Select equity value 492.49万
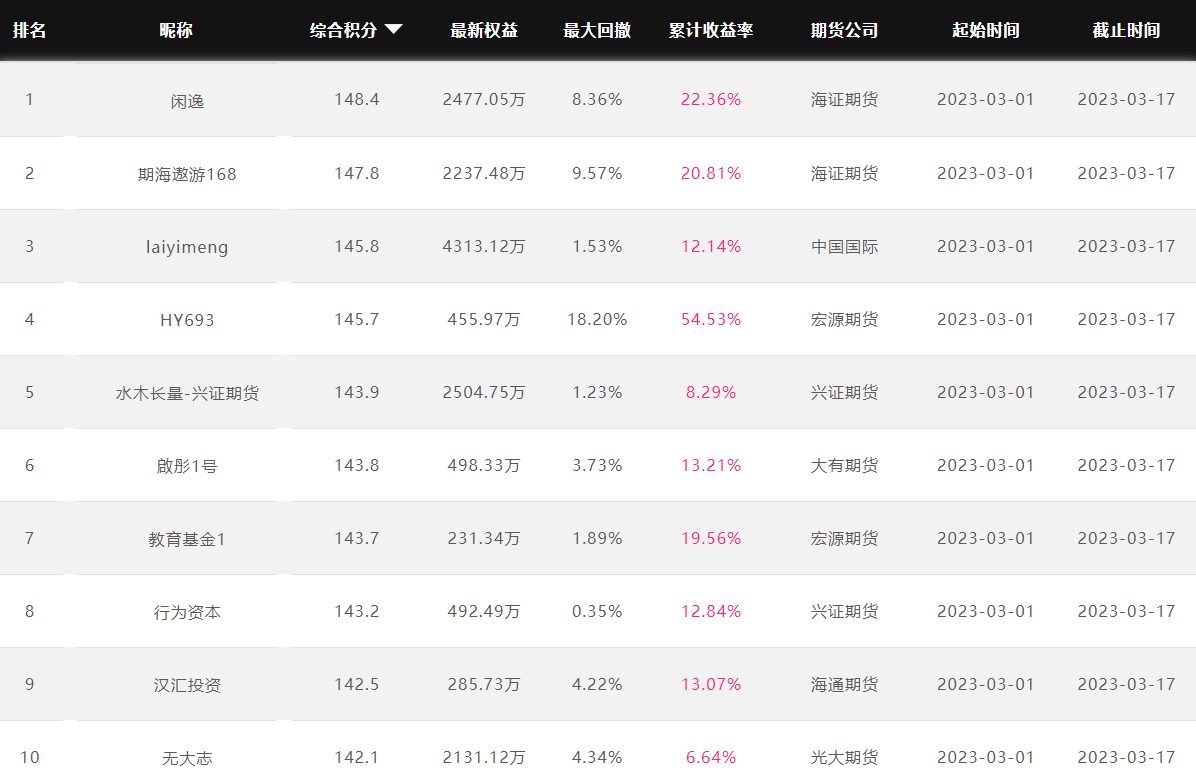Screen dimensions: 1196x784 [x=484, y=611]
